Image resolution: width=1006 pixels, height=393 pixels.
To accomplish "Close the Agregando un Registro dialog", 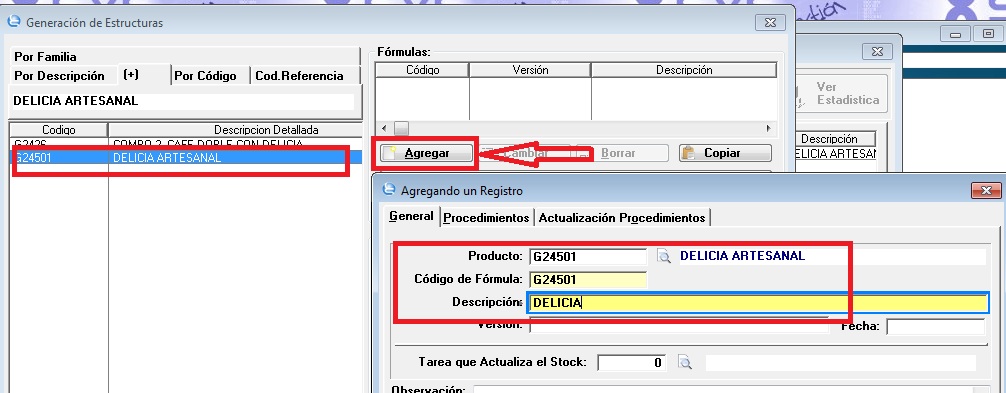I will point(986,190).
